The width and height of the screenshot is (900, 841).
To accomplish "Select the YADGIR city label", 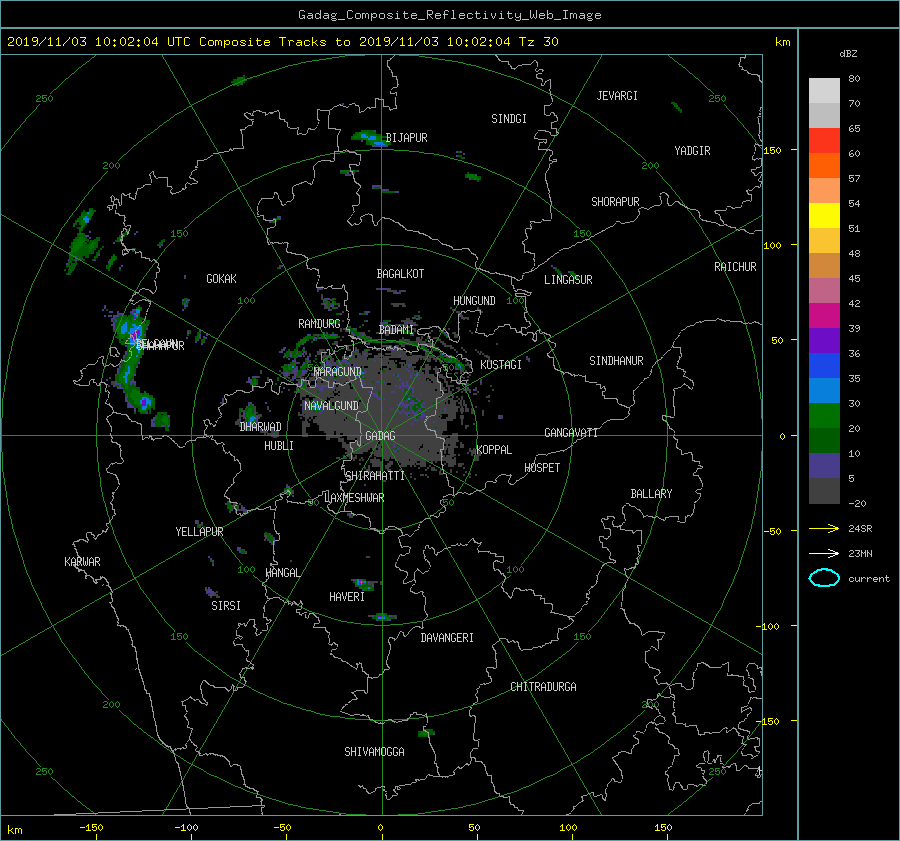I will (x=692, y=151).
